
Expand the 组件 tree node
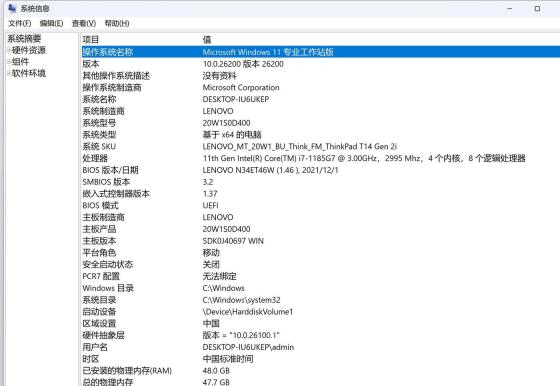click(x=9, y=62)
